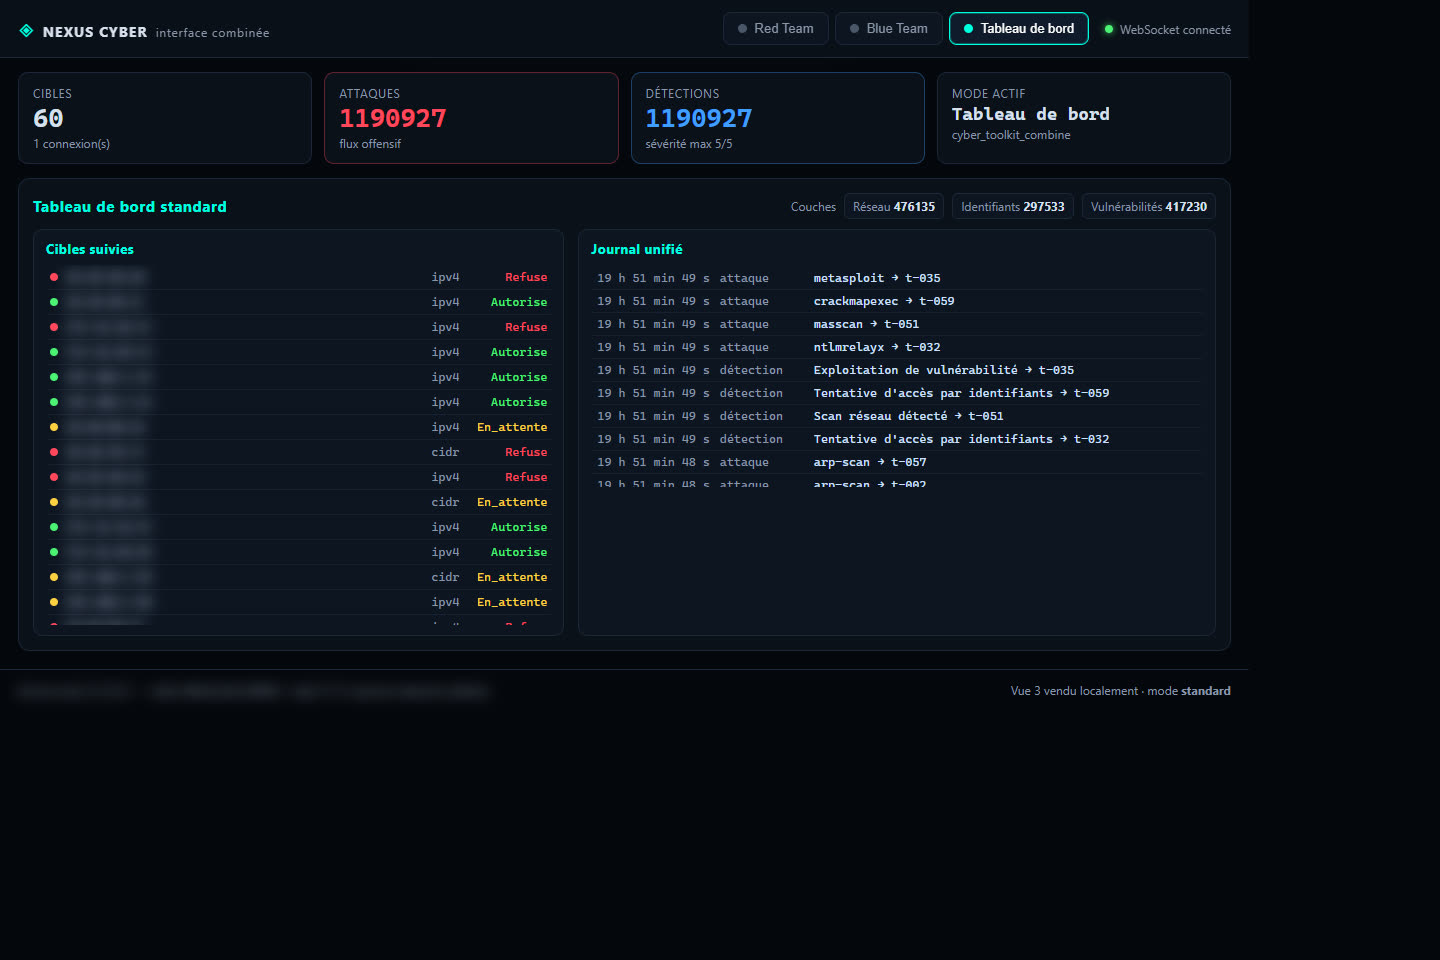Click the arp-scan → t-057 journal row
Image resolution: width=1440 pixels, height=960 pixels.
pos(897,462)
